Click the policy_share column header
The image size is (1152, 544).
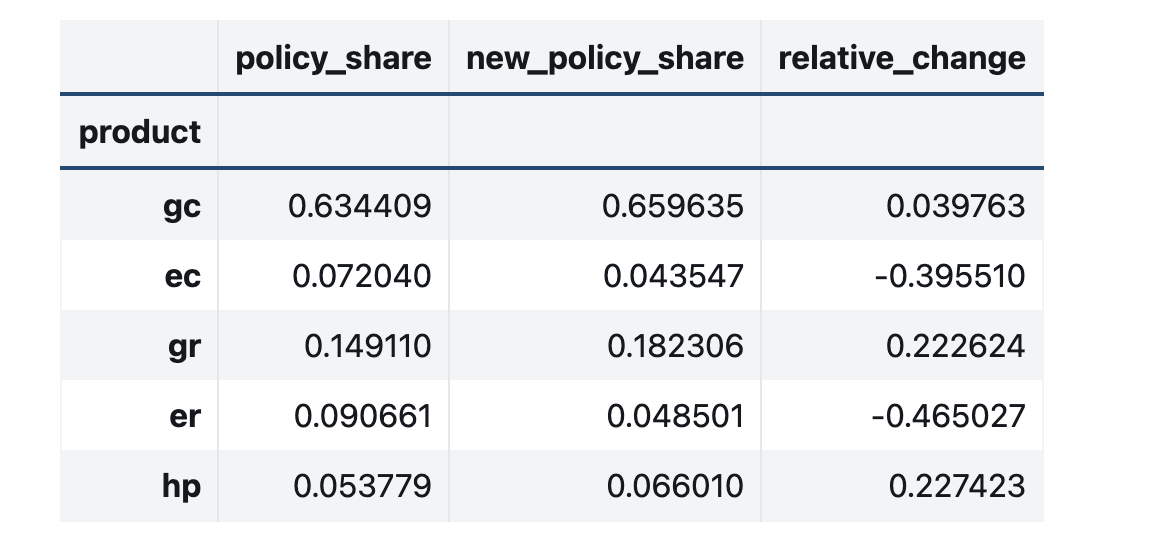tap(333, 58)
